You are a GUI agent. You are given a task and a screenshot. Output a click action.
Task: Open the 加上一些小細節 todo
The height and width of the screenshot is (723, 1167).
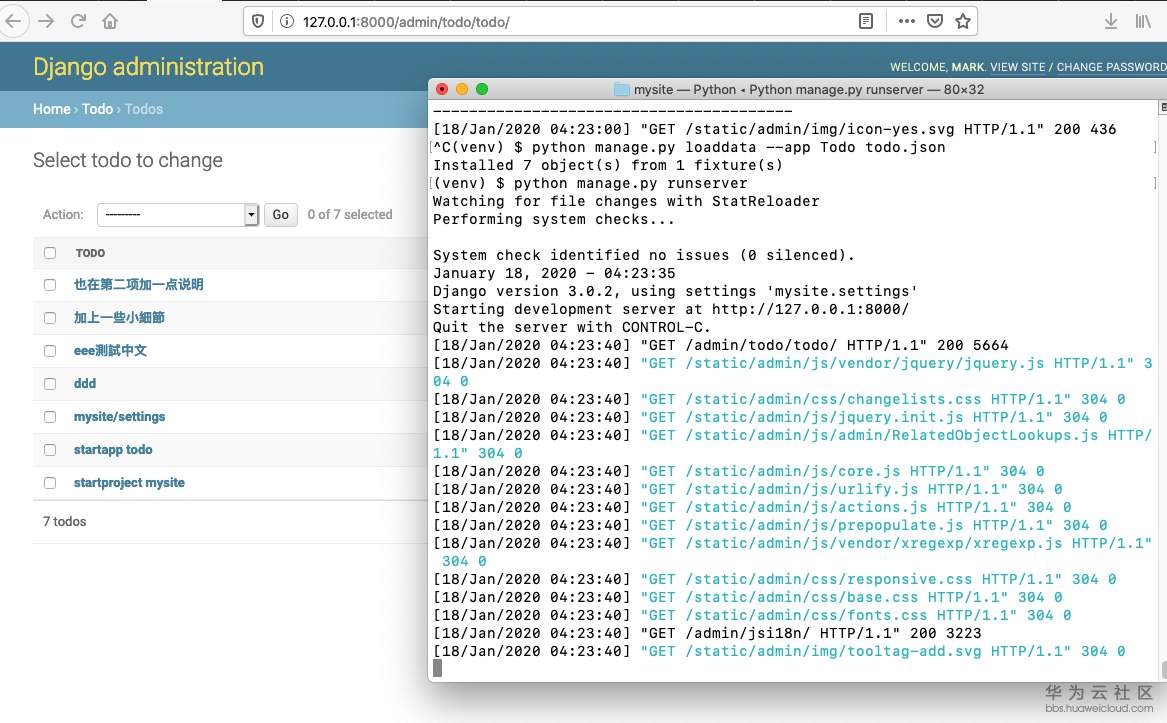pyautogui.click(x=119, y=317)
